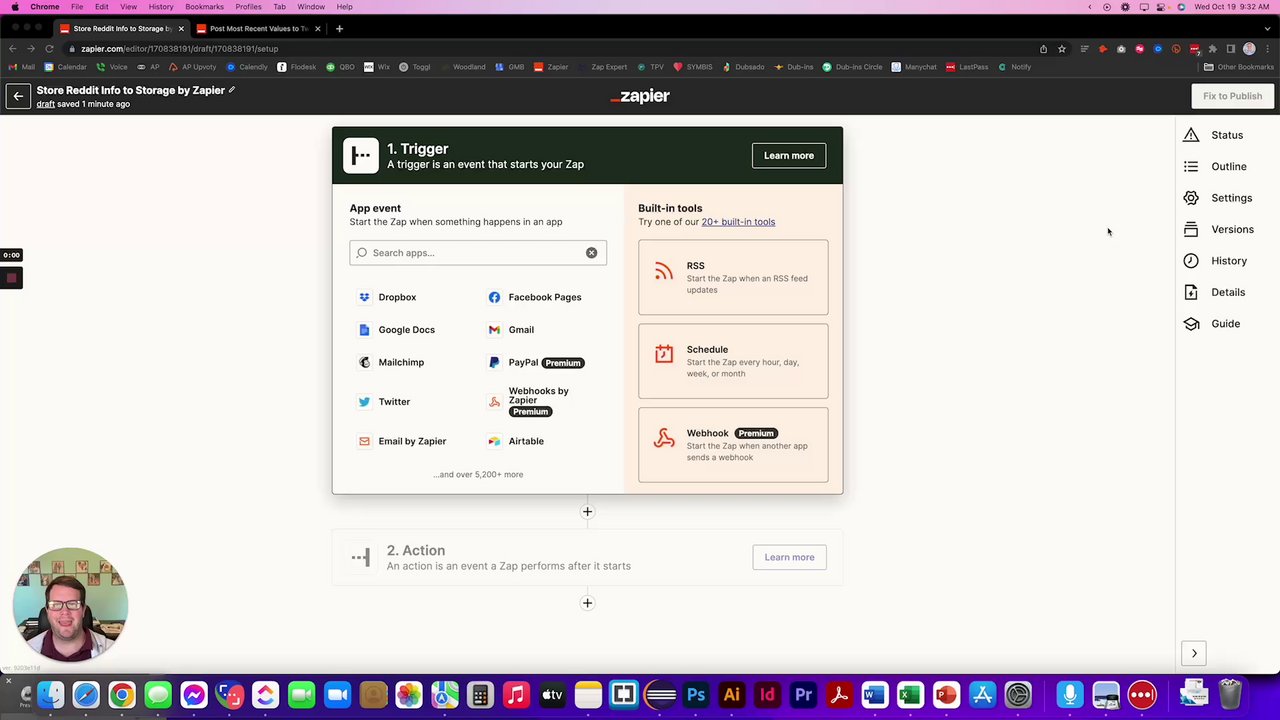
Task: Launch Premiere Pro from the Dock
Action: 803,694
